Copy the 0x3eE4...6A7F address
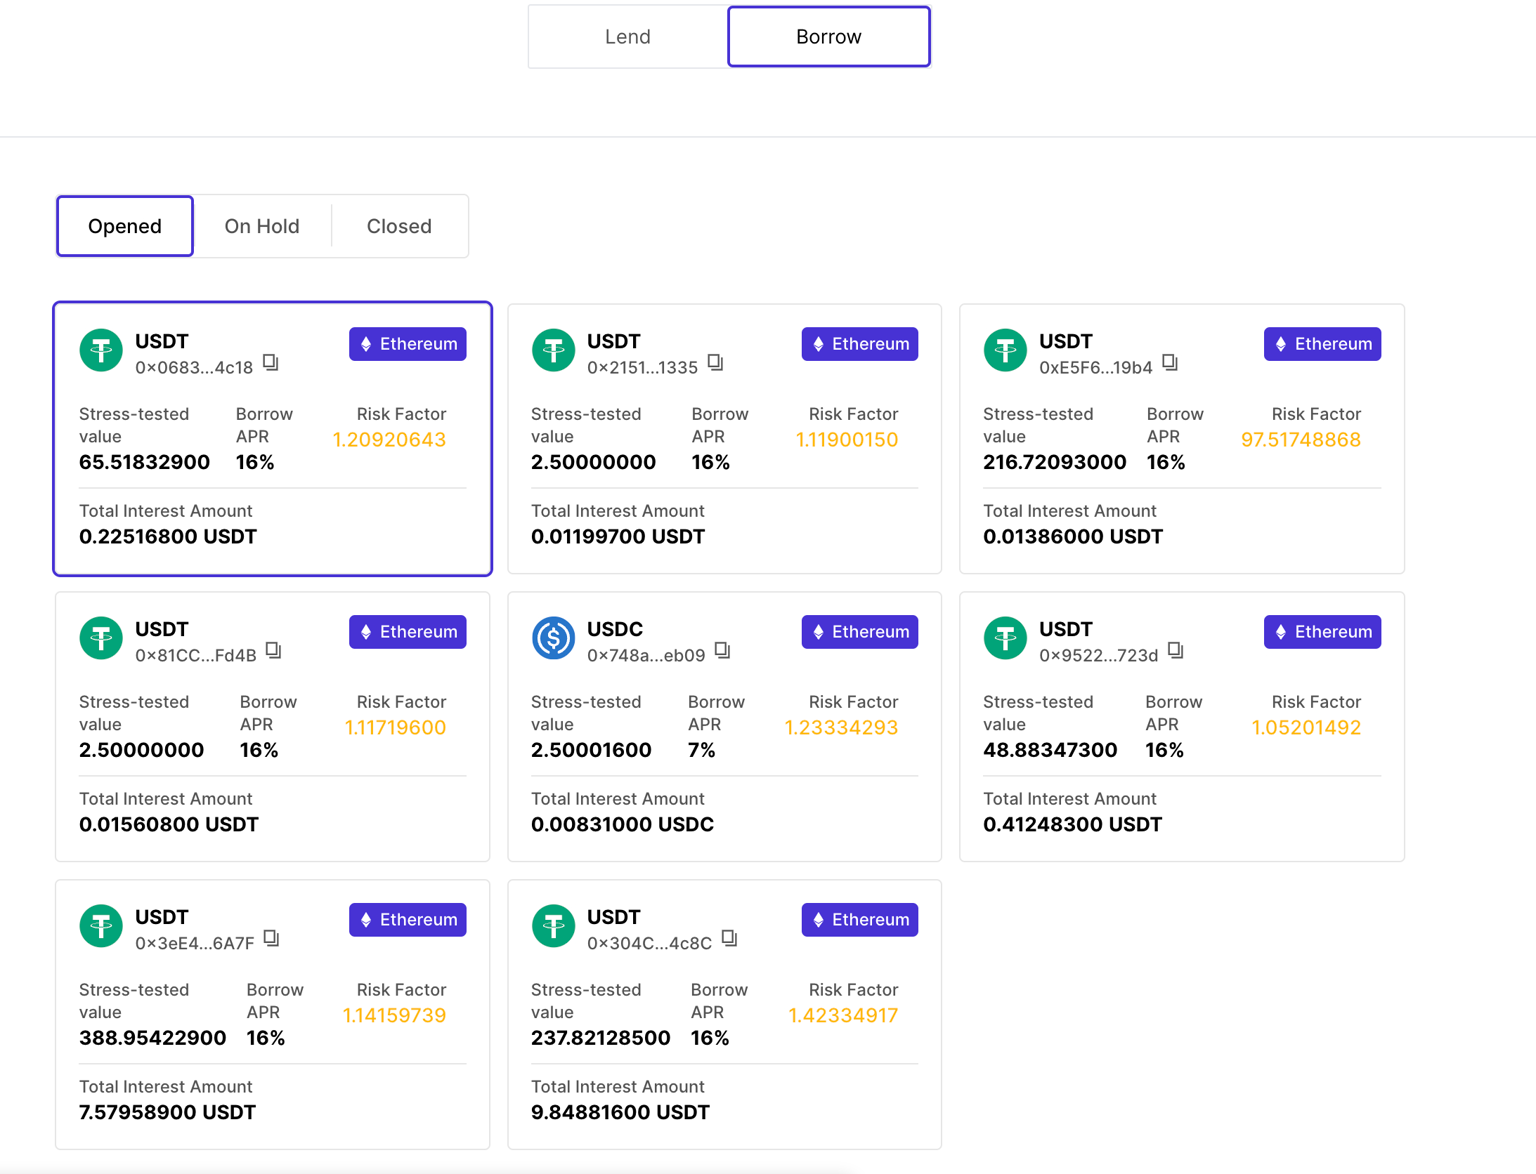 point(271,939)
